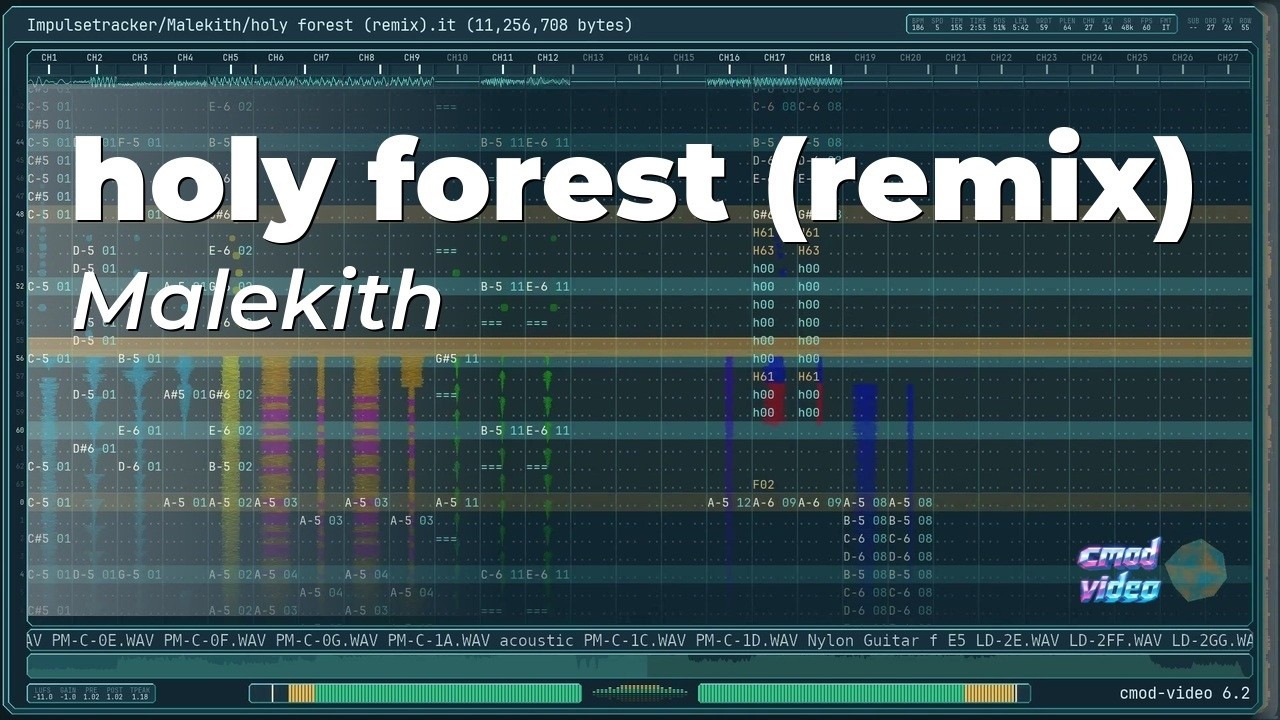
Task: Click the center spectrum mini display
Action: [640, 691]
